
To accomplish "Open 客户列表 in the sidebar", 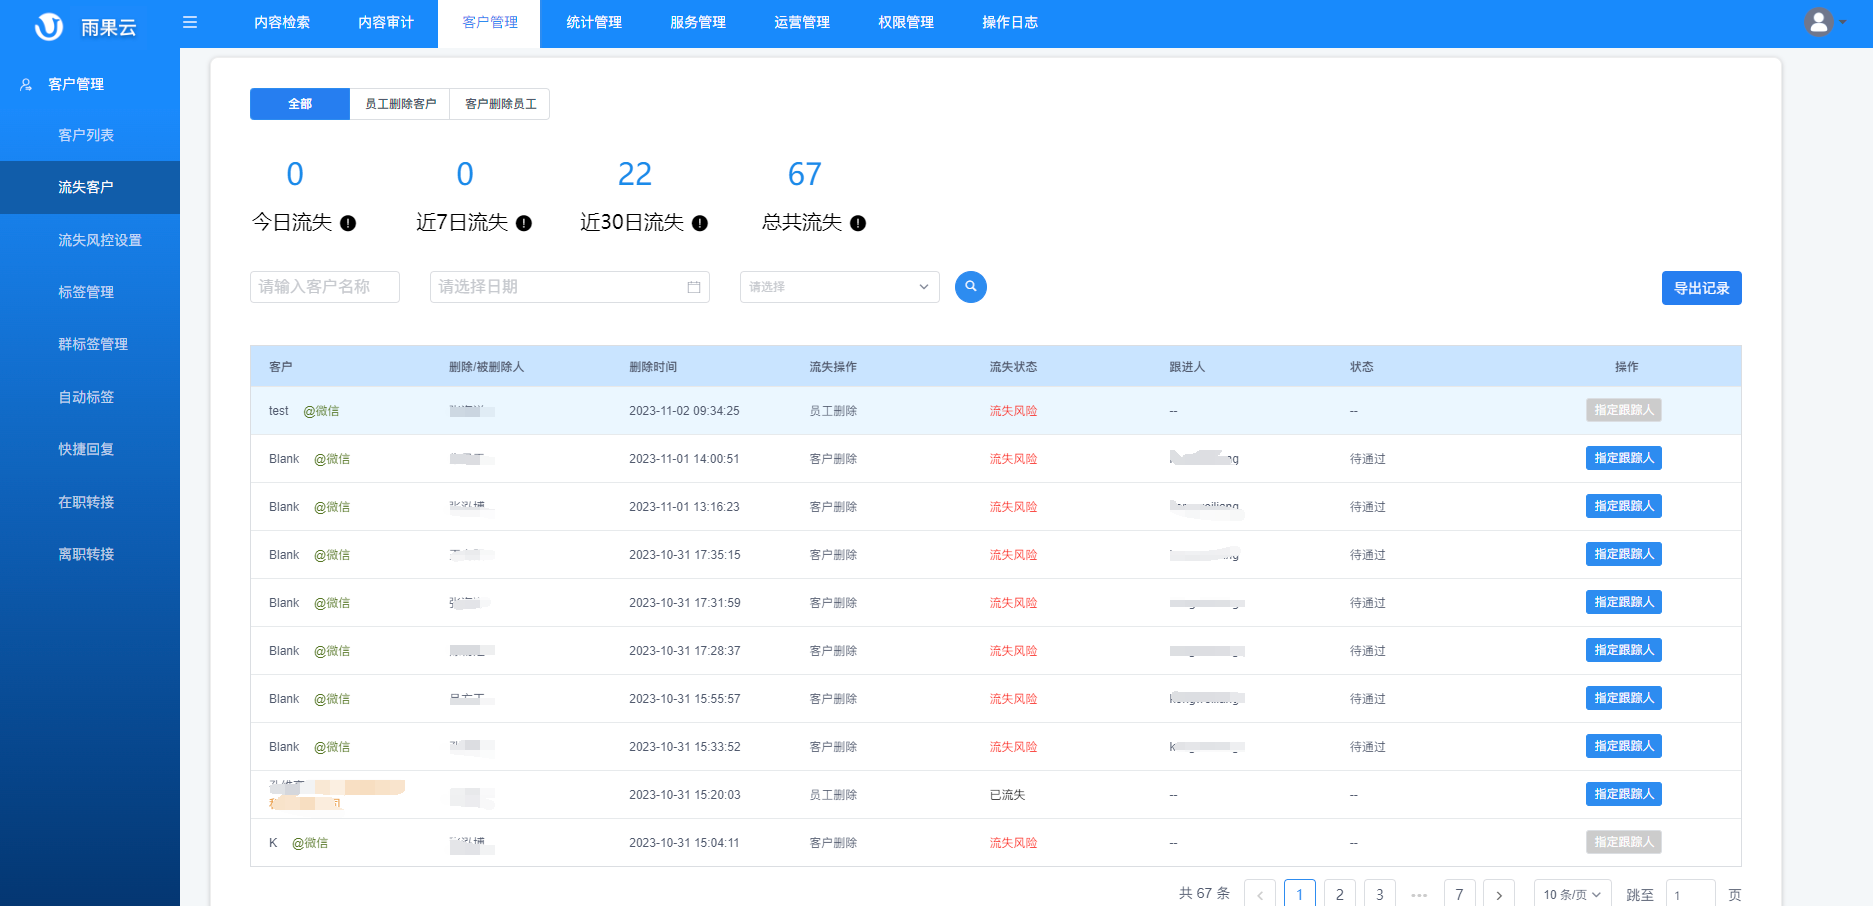I will click(90, 135).
